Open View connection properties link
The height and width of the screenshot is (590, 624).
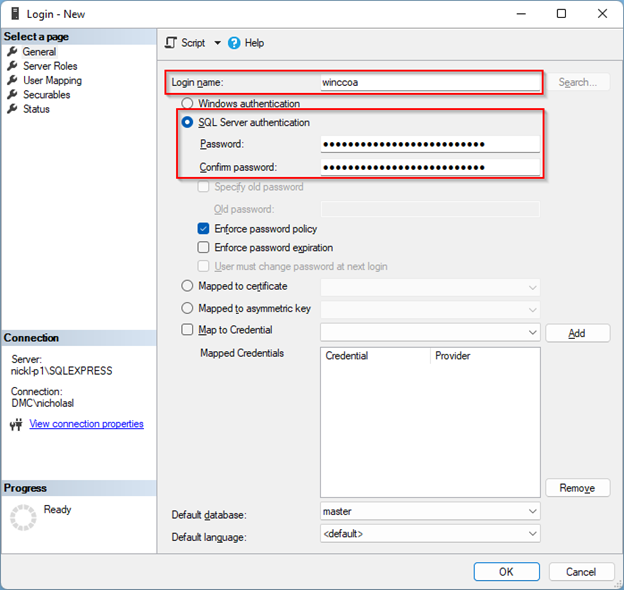pyautogui.click(x=86, y=424)
